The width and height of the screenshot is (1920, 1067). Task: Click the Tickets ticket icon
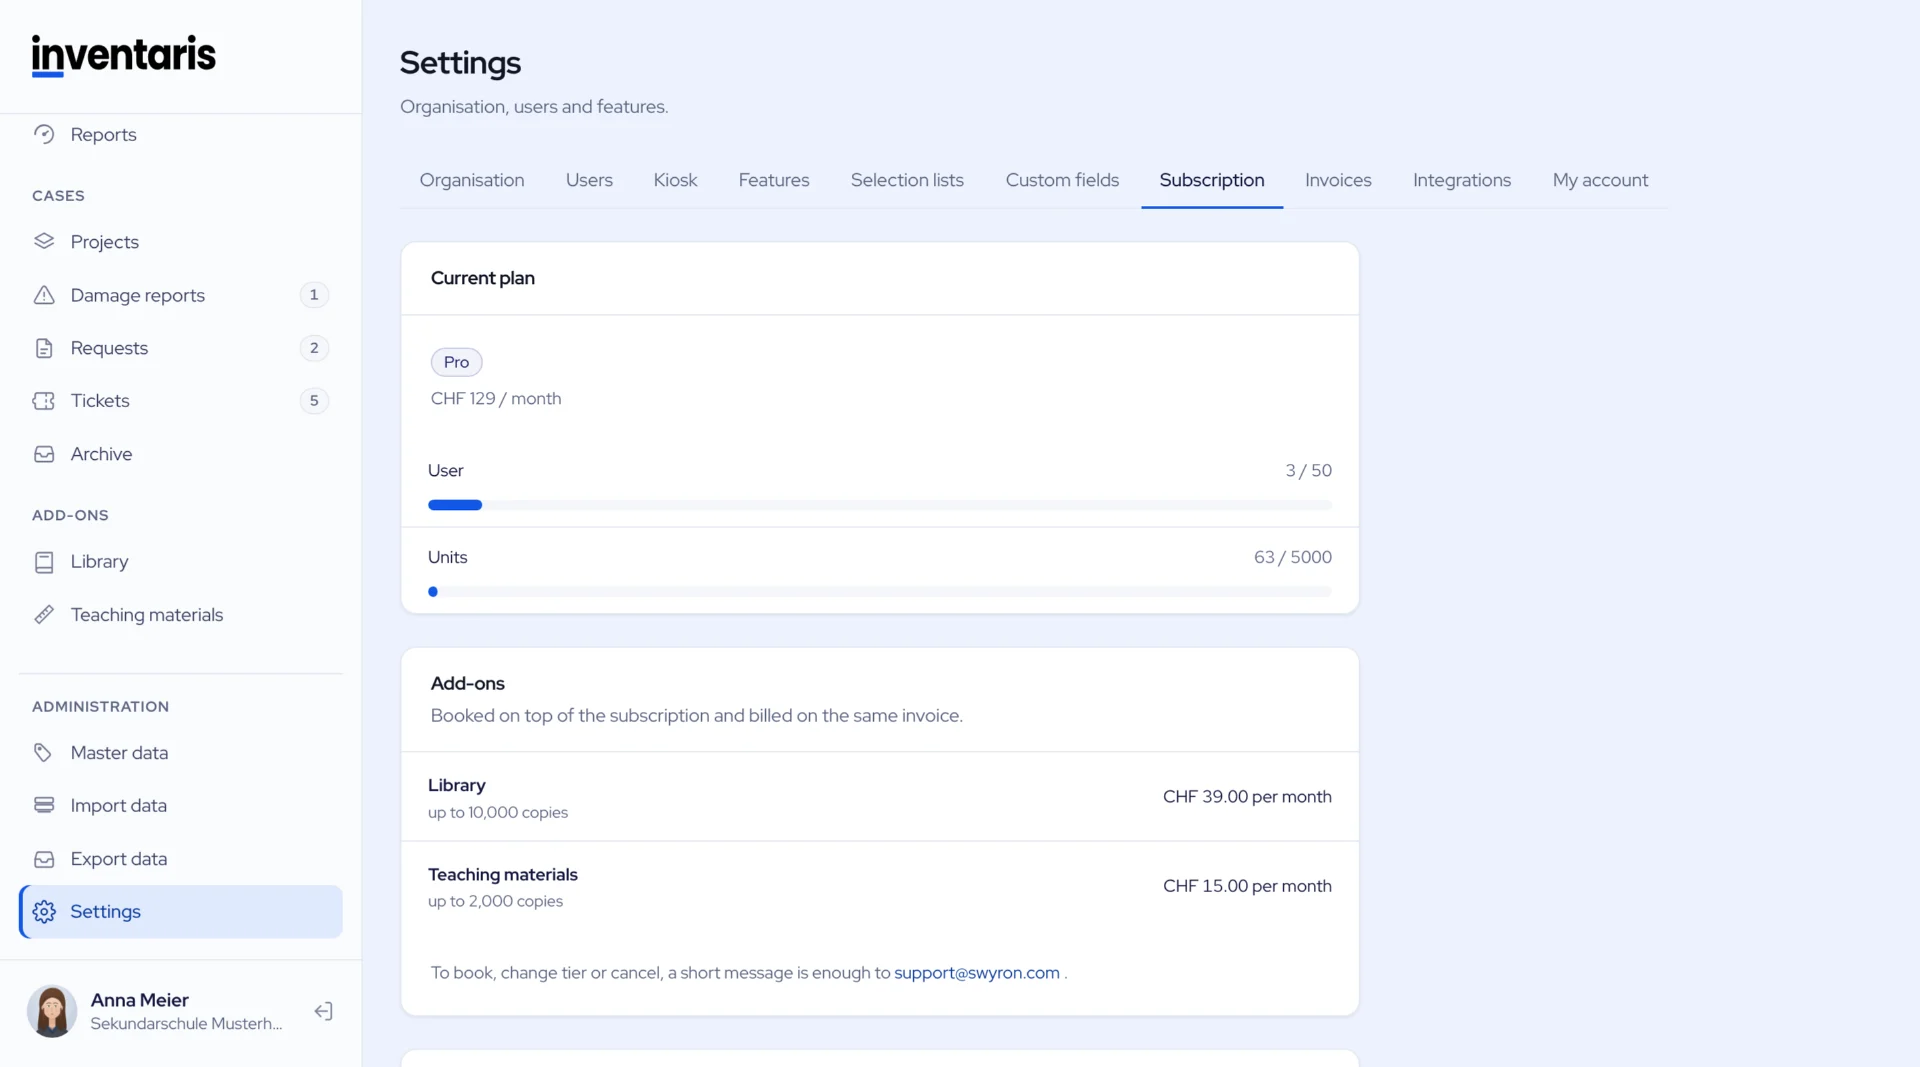(x=44, y=401)
